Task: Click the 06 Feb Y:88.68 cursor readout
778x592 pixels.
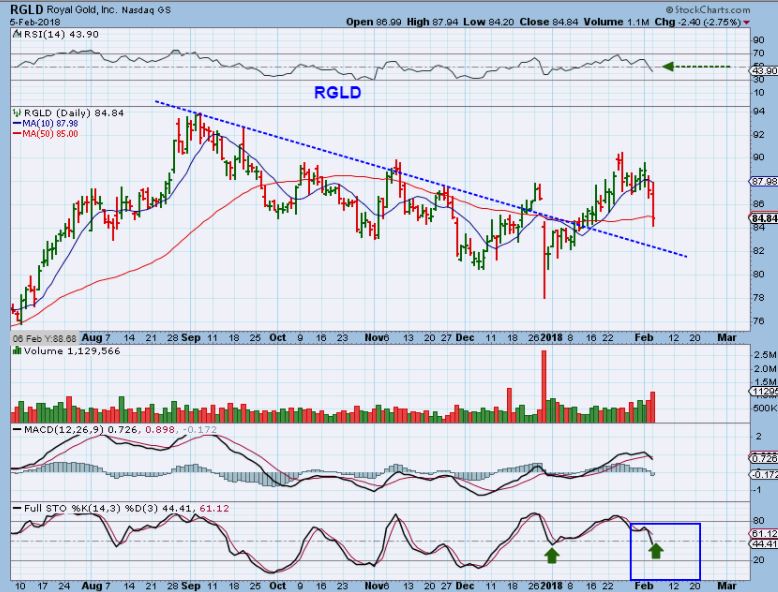Action: [44, 338]
